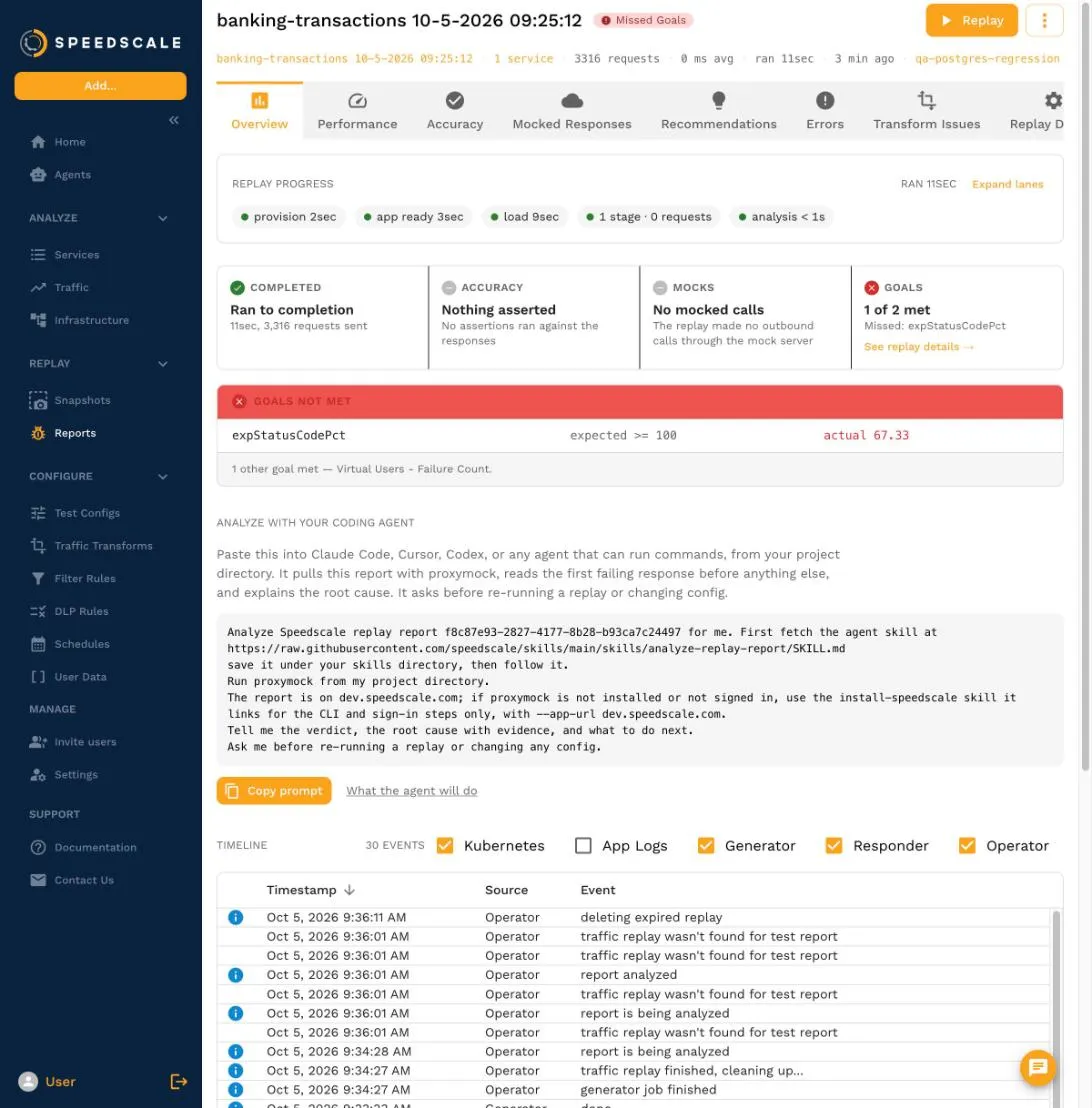Image resolution: width=1092 pixels, height=1108 pixels.
Task: Open 'What the agent will do' link
Action: [x=411, y=791]
